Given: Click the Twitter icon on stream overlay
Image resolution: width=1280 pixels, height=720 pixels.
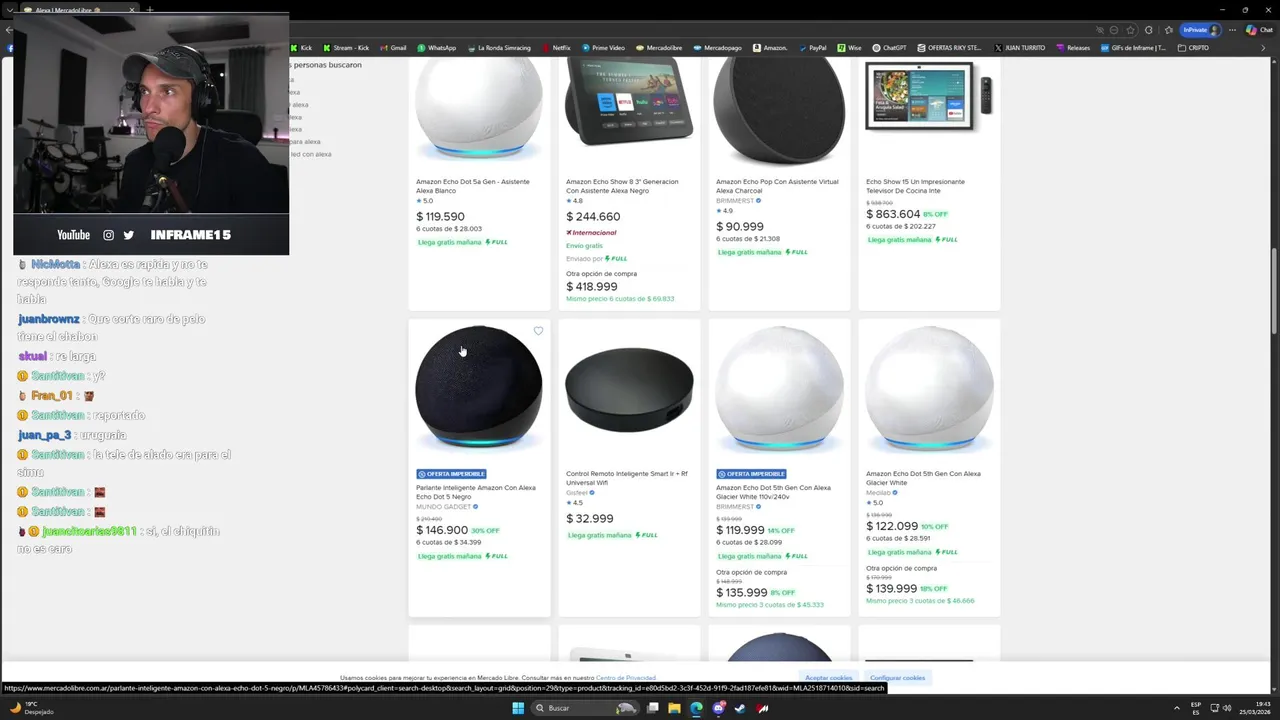Looking at the screenshot, I should (129, 235).
